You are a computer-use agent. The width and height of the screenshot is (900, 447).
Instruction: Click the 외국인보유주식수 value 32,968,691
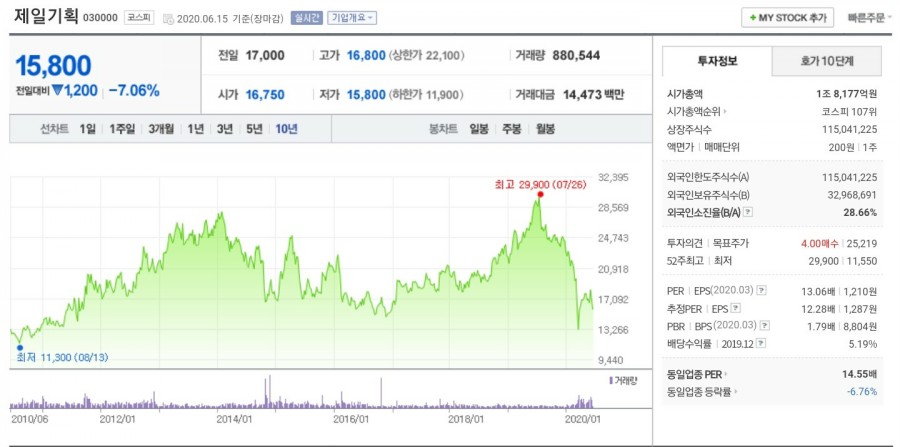pyautogui.click(x=852, y=195)
